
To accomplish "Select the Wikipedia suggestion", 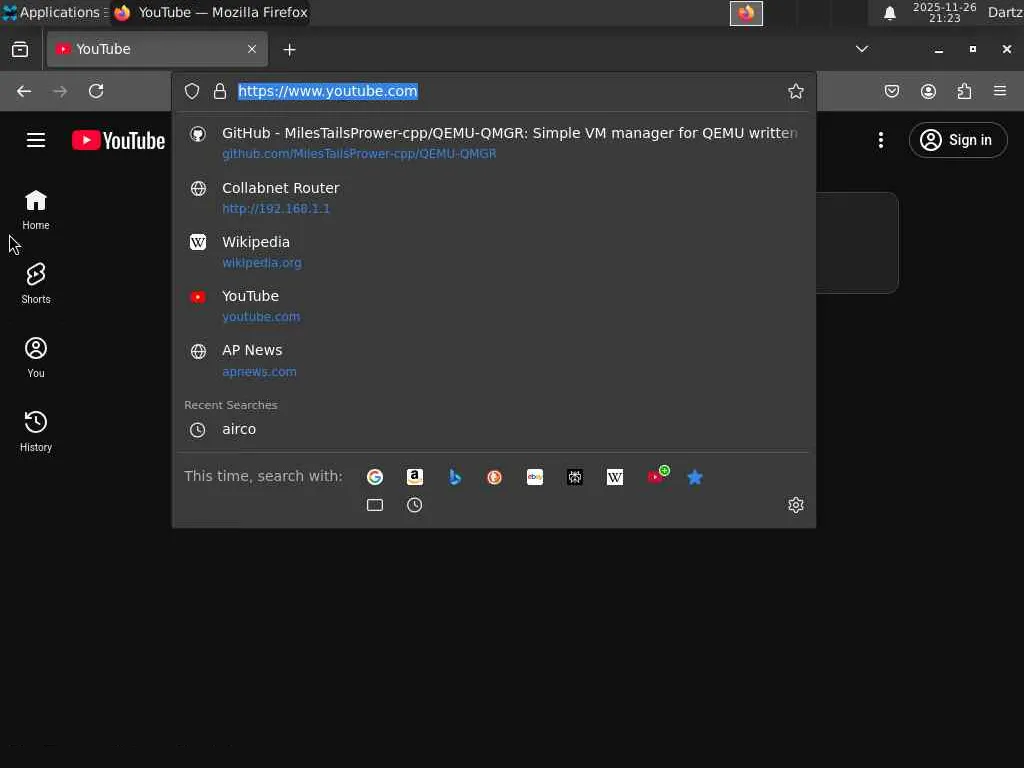I will [x=494, y=251].
